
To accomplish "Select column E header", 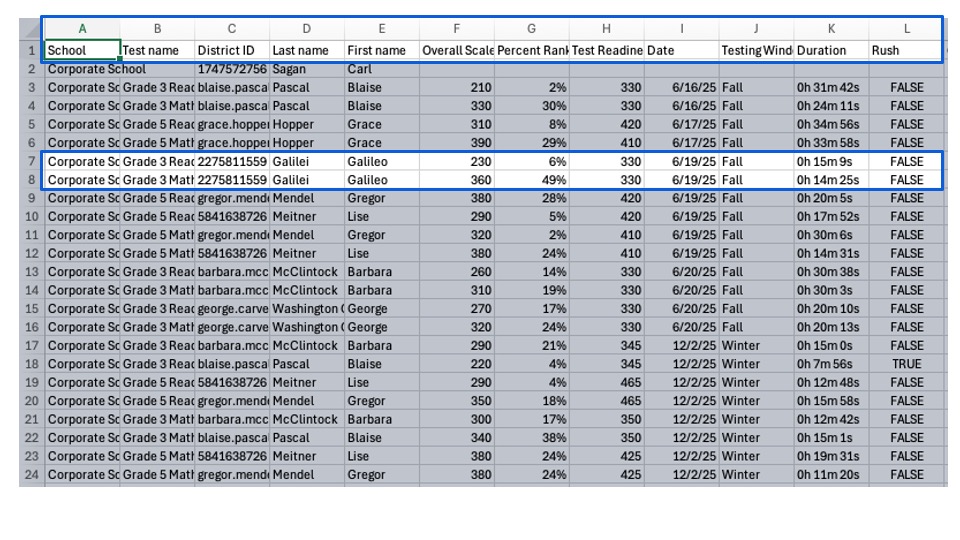I will (x=382, y=29).
